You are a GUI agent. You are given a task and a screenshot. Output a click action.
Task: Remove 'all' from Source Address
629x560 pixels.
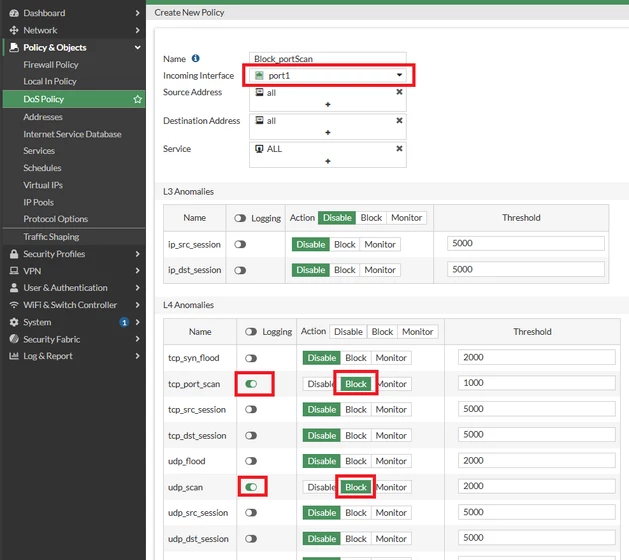(399, 92)
